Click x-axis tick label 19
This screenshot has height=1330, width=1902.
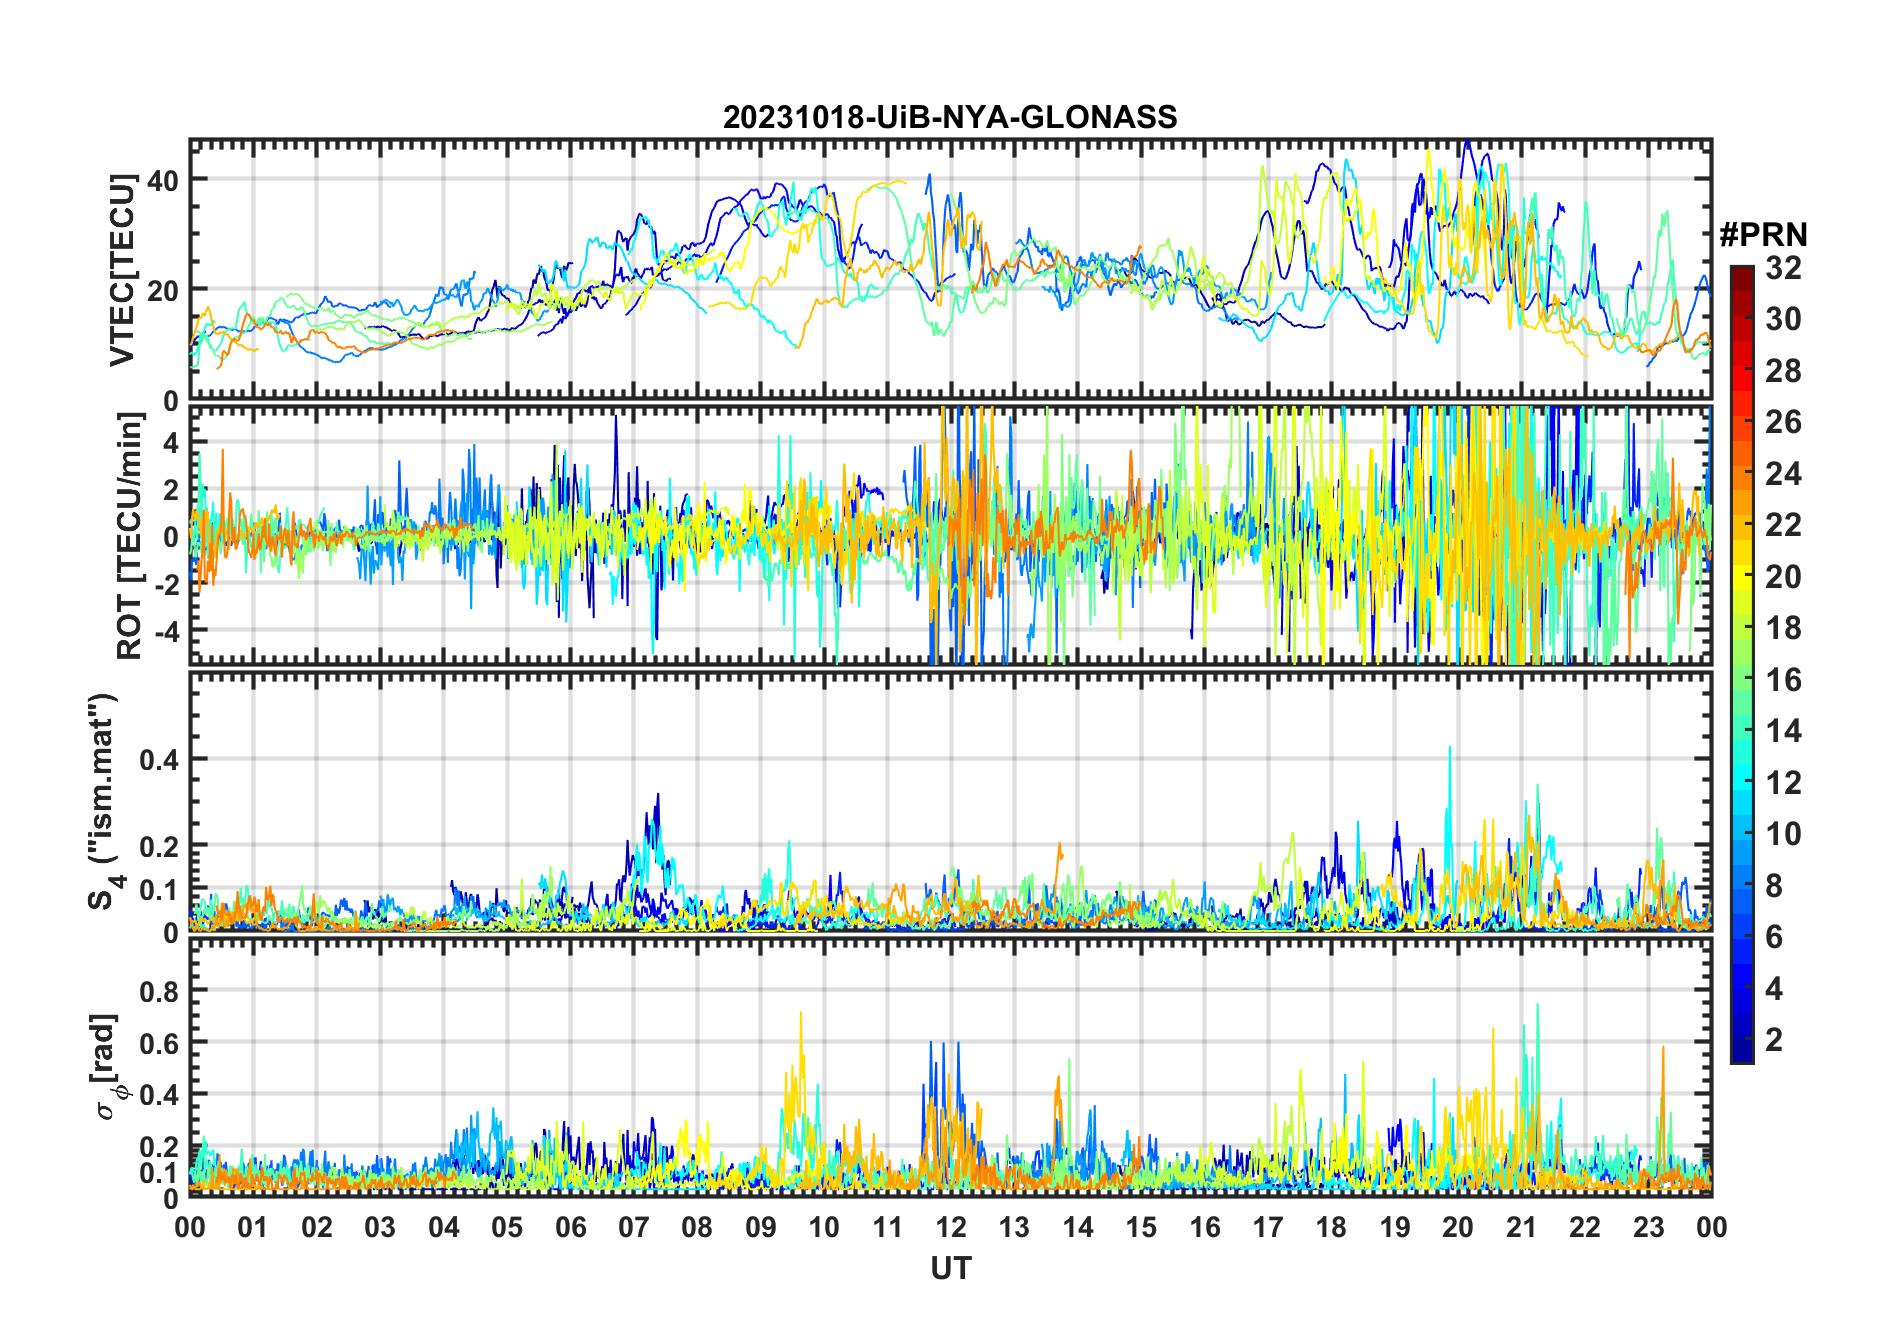pyautogui.click(x=1395, y=1228)
